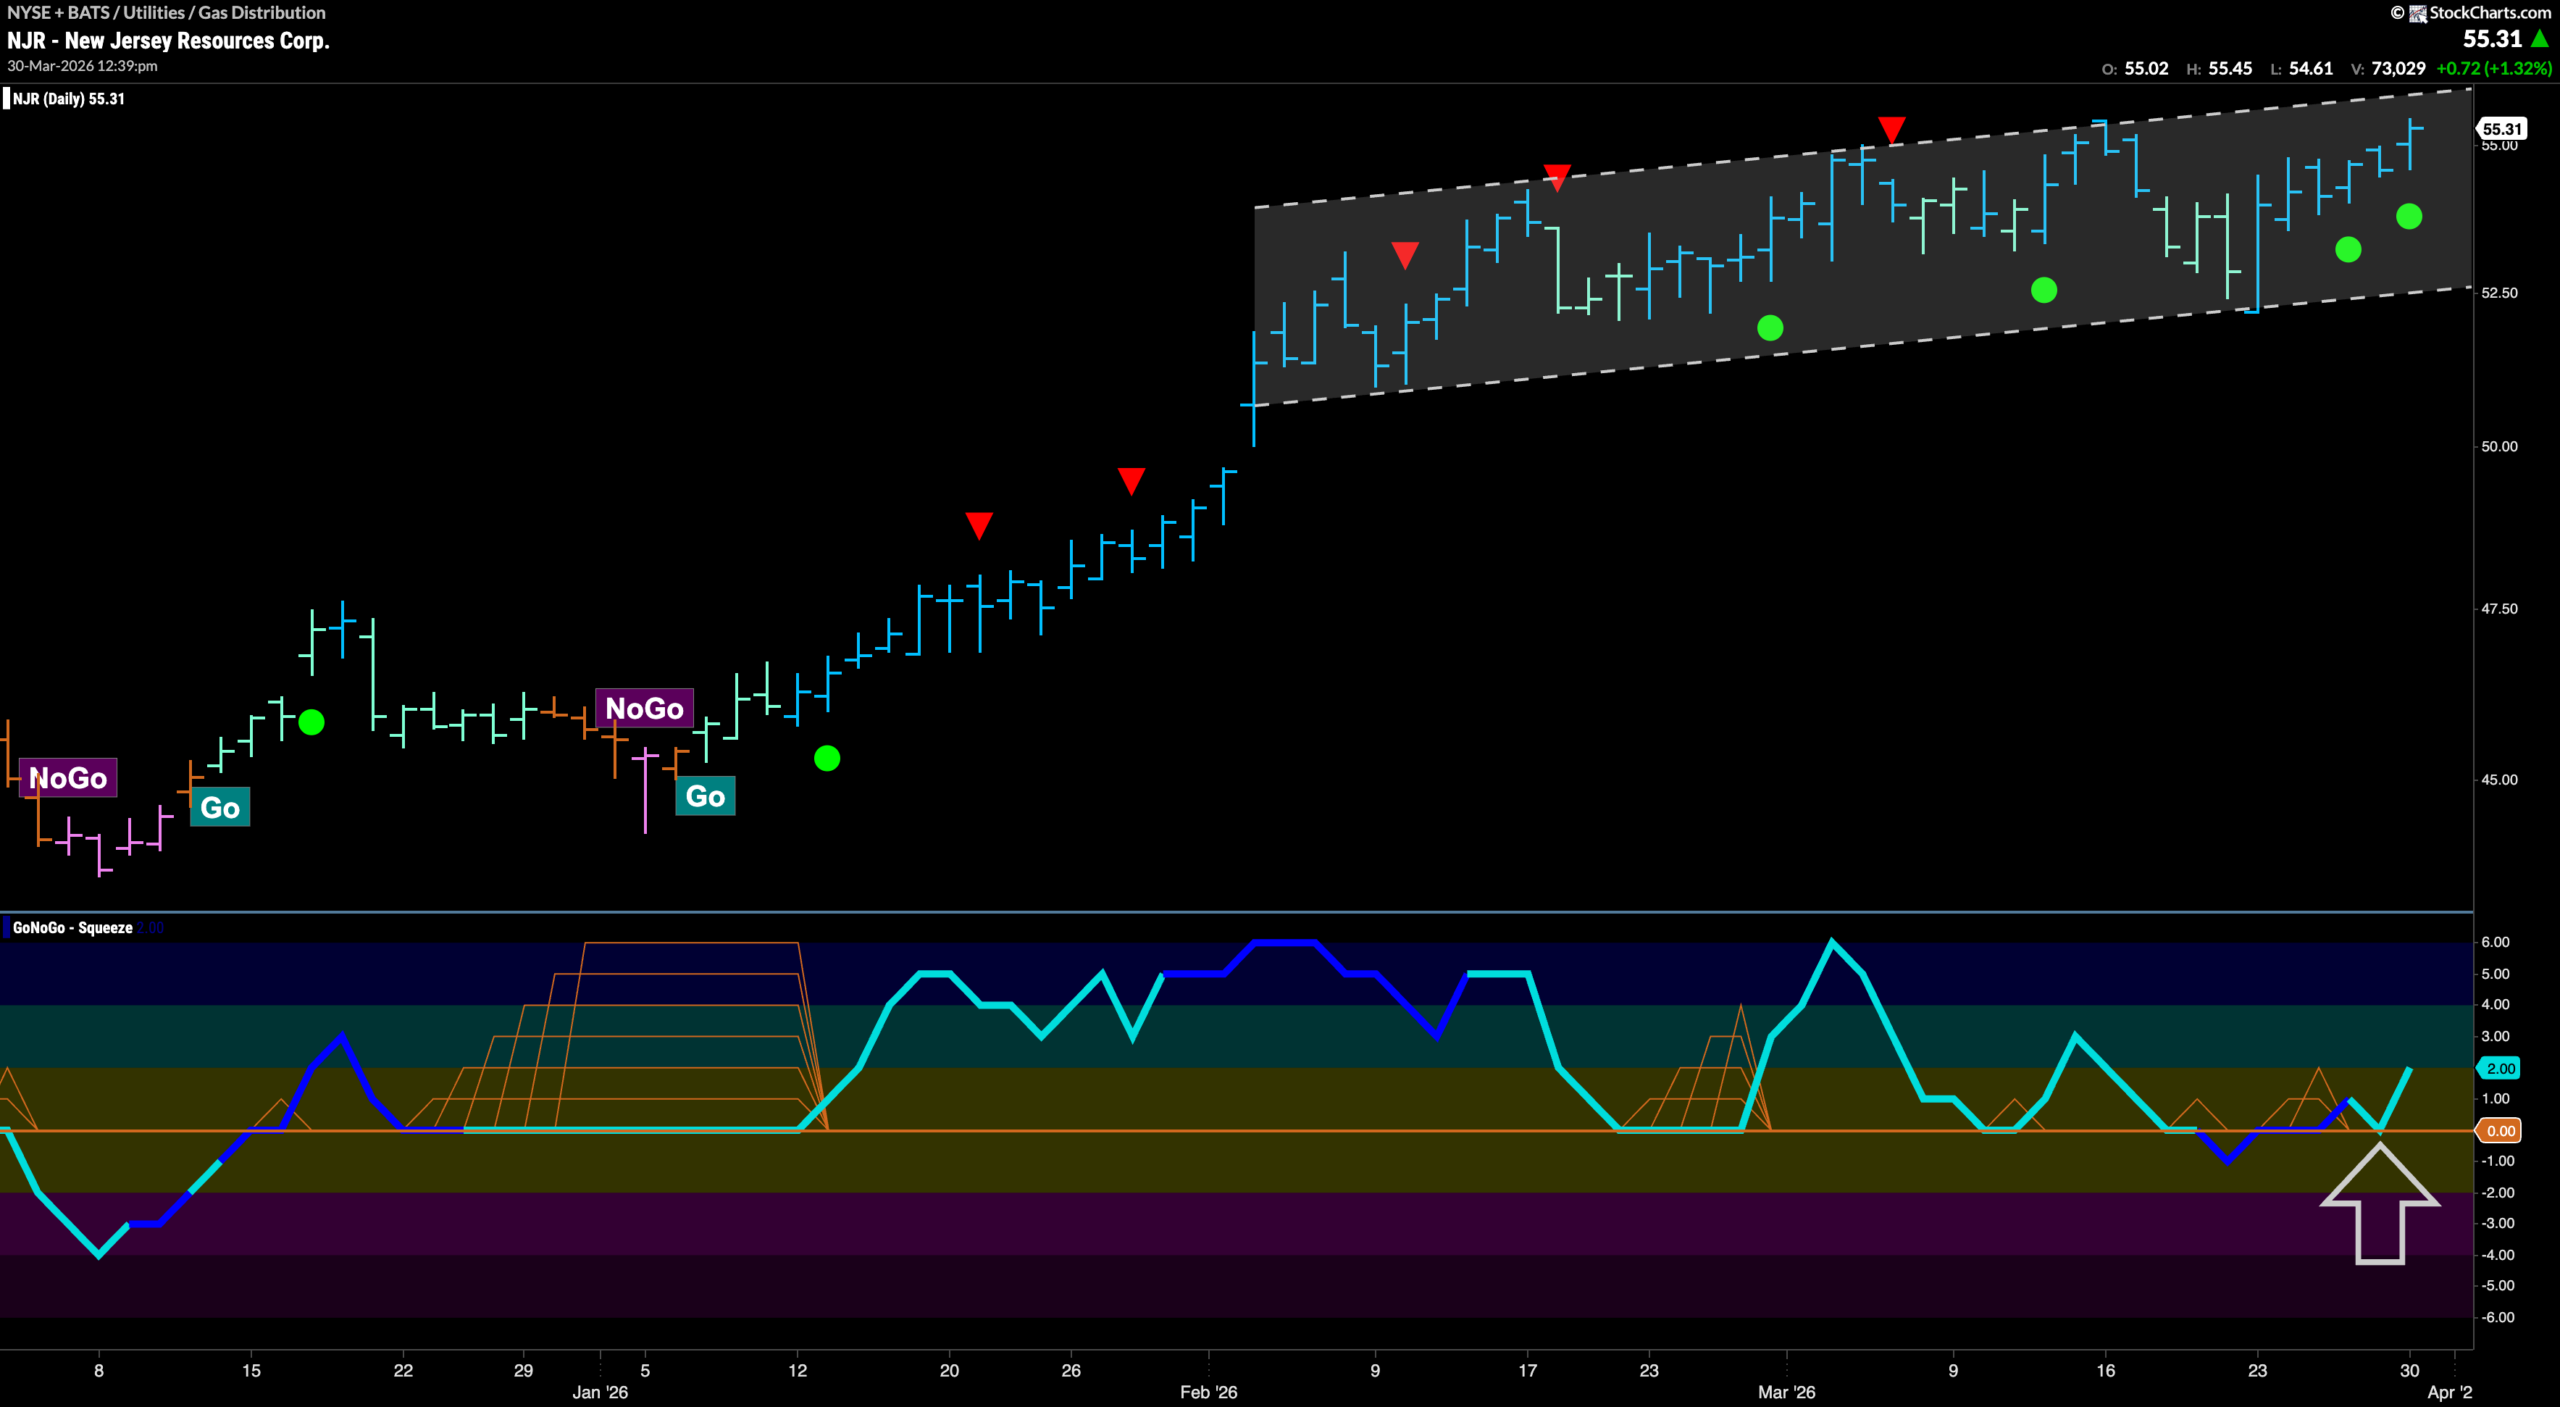2560x1407 pixels.
Task: Click the green up arrow beside last price
Action: 2540,39
